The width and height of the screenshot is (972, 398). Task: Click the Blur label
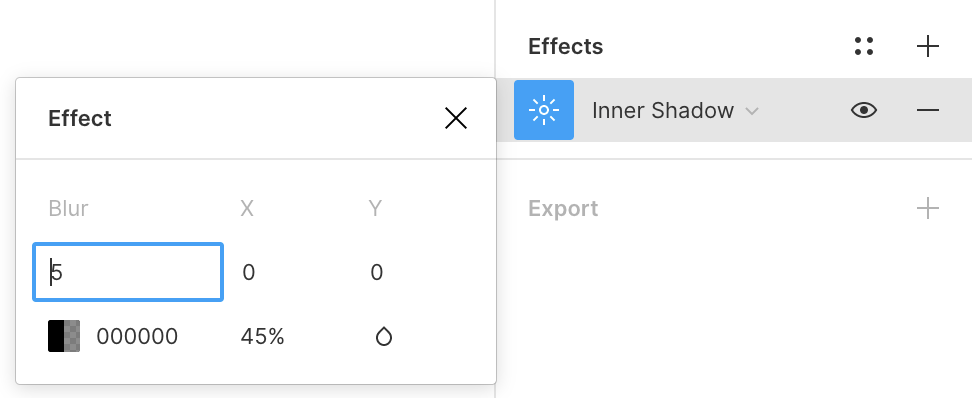68,208
